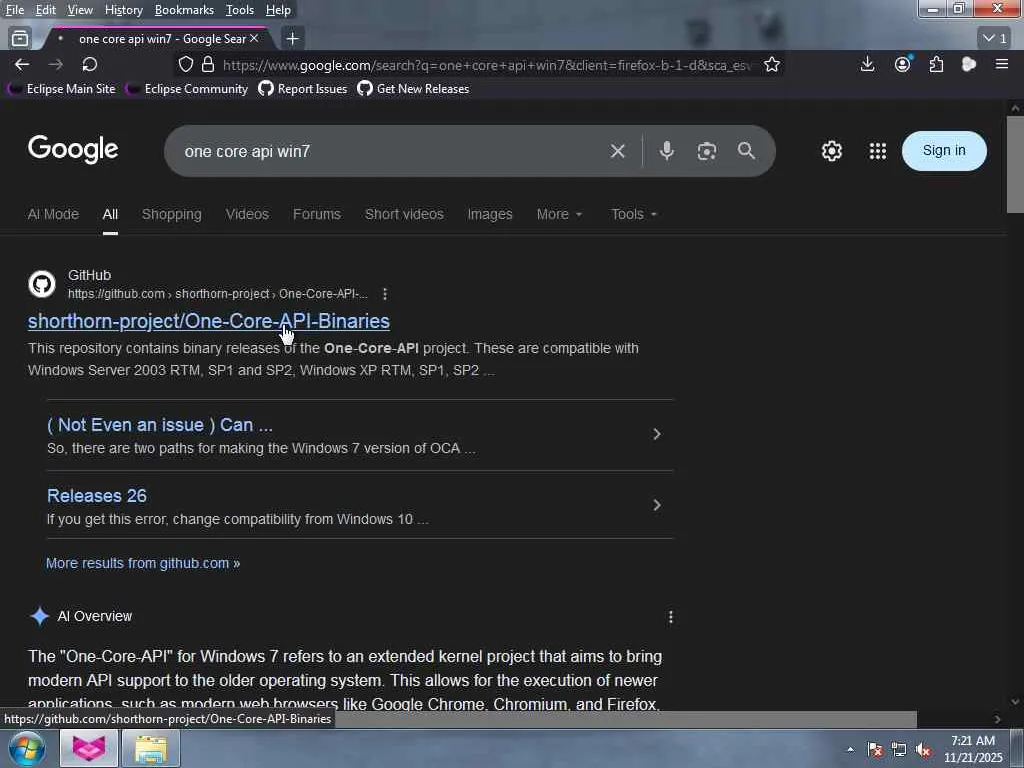This screenshot has height=768, width=1024.
Task: Open the "( Not Even an issue ) Can ..." link
Action: [160, 425]
